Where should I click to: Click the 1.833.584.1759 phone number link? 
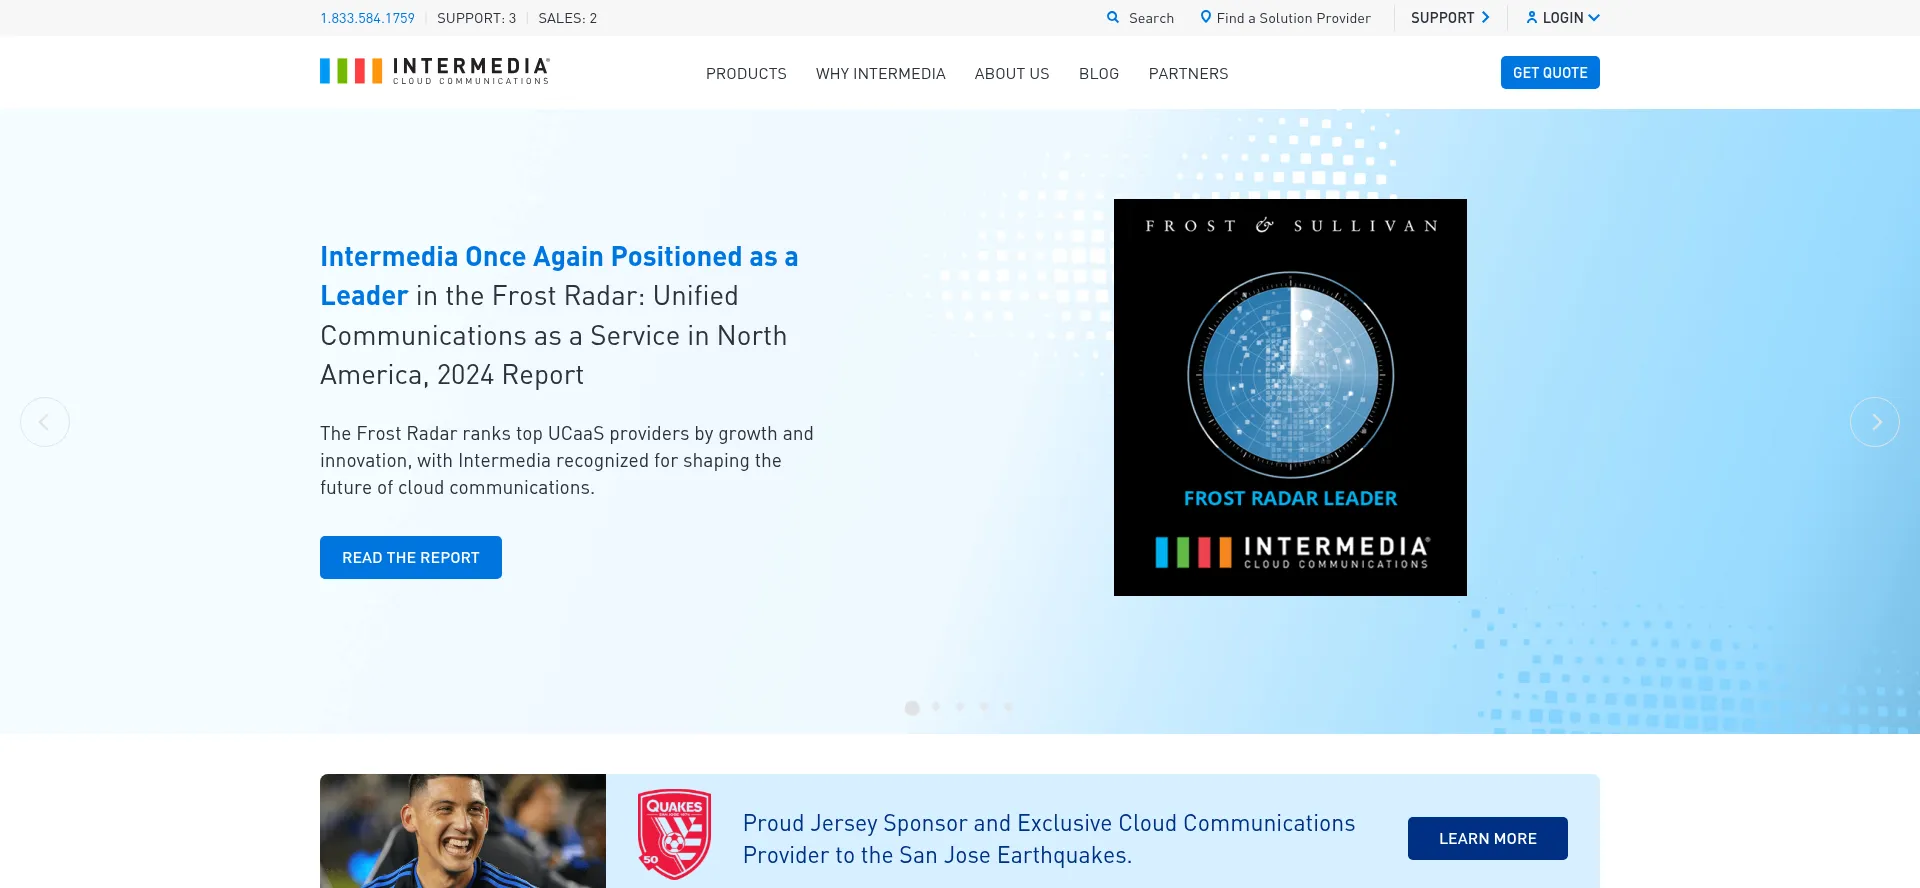point(367,18)
